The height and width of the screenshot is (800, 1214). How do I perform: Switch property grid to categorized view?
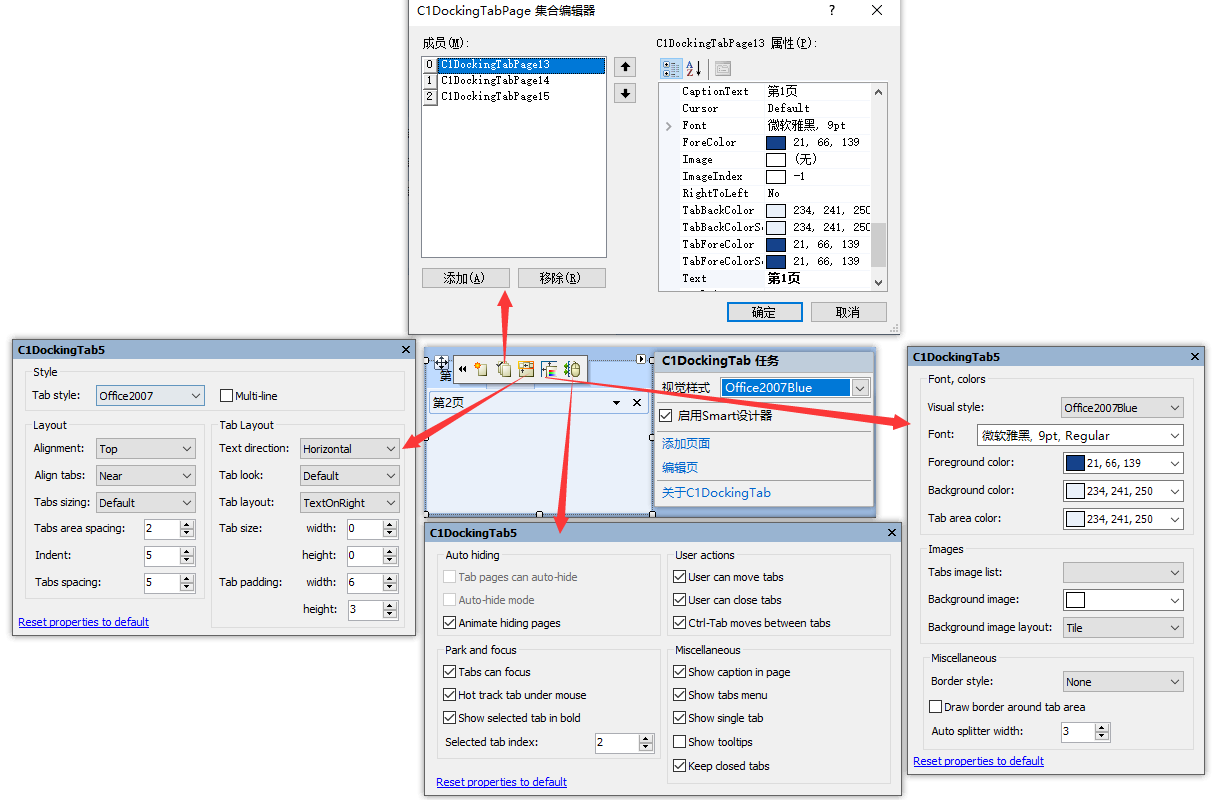coord(671,68)
